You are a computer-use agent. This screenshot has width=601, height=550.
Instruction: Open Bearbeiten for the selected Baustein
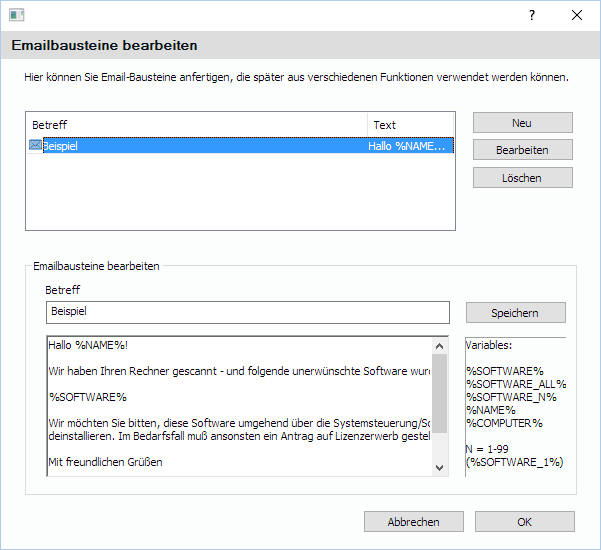point(522,150)
